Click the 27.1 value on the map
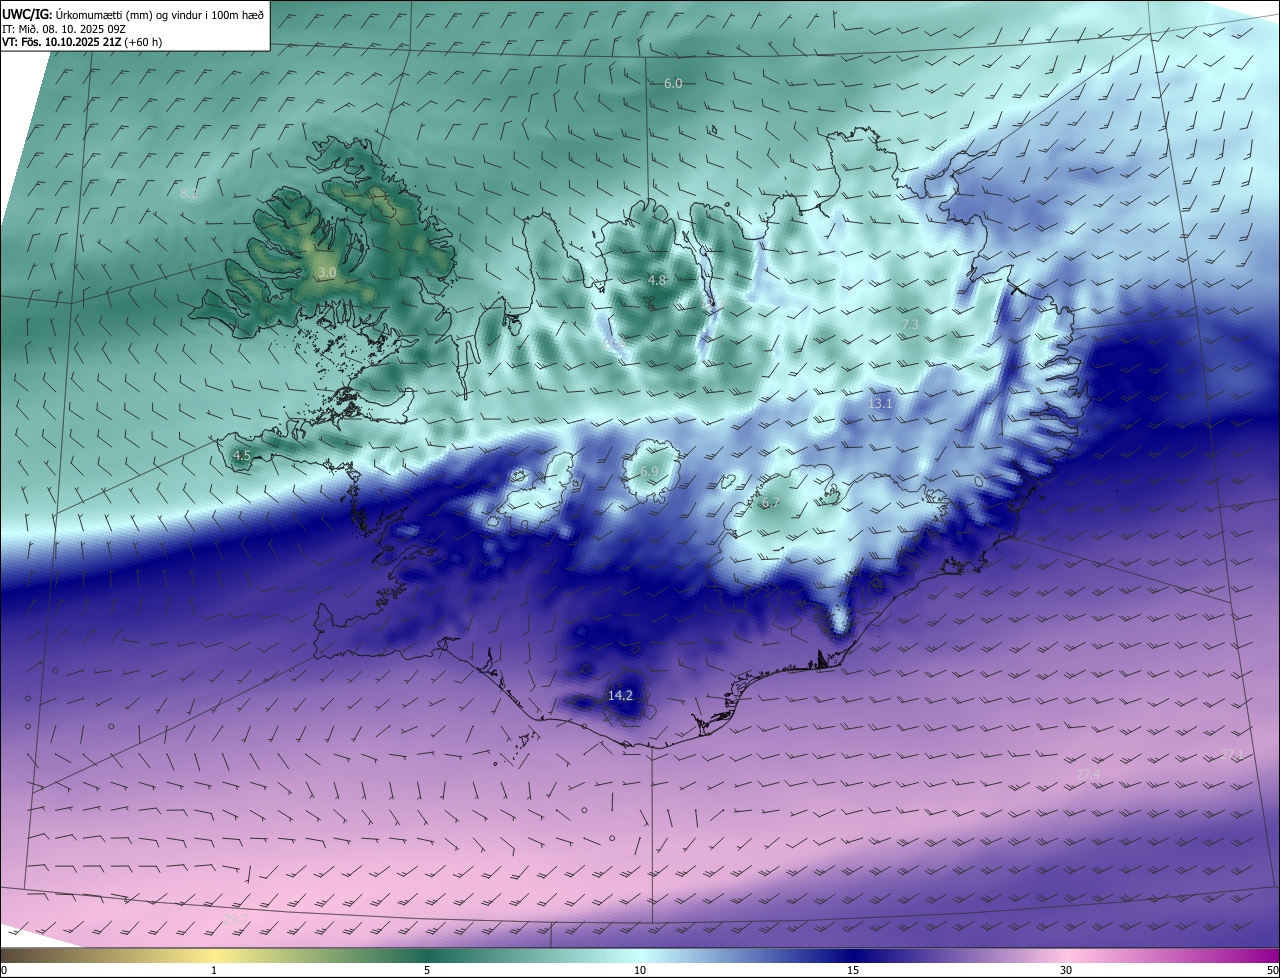This screenshot has height=978, width=1280. (1231, 754)
